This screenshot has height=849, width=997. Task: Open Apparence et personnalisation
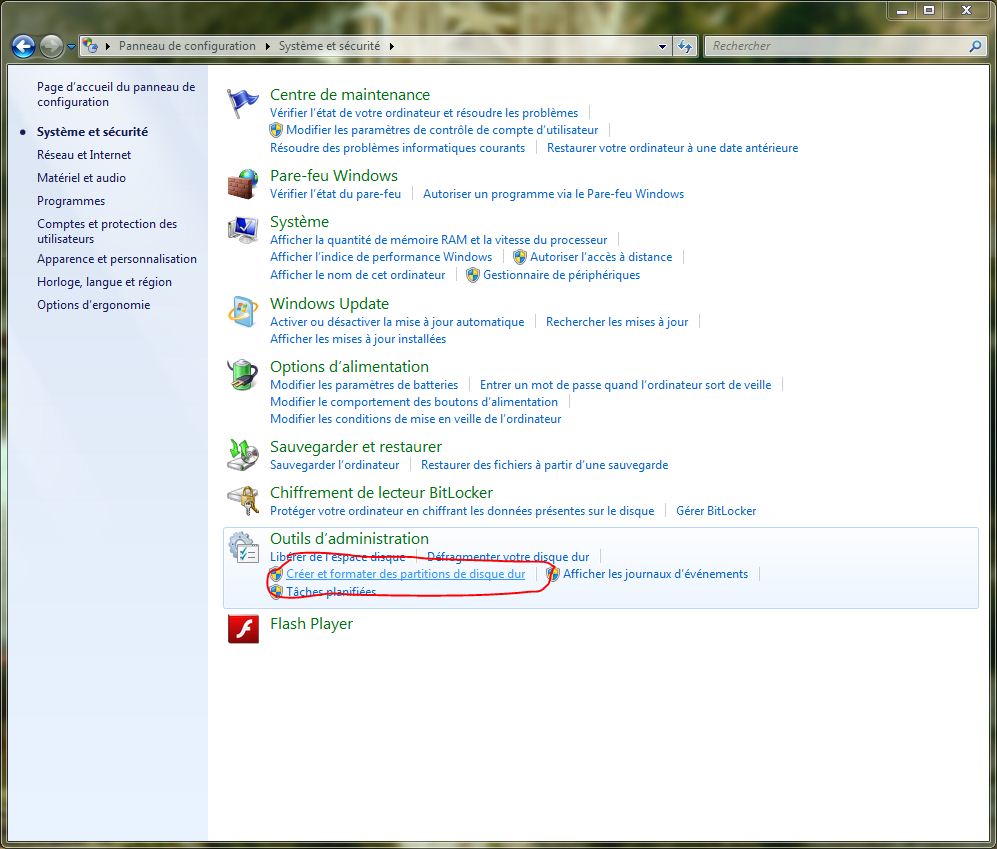point(117,259)
